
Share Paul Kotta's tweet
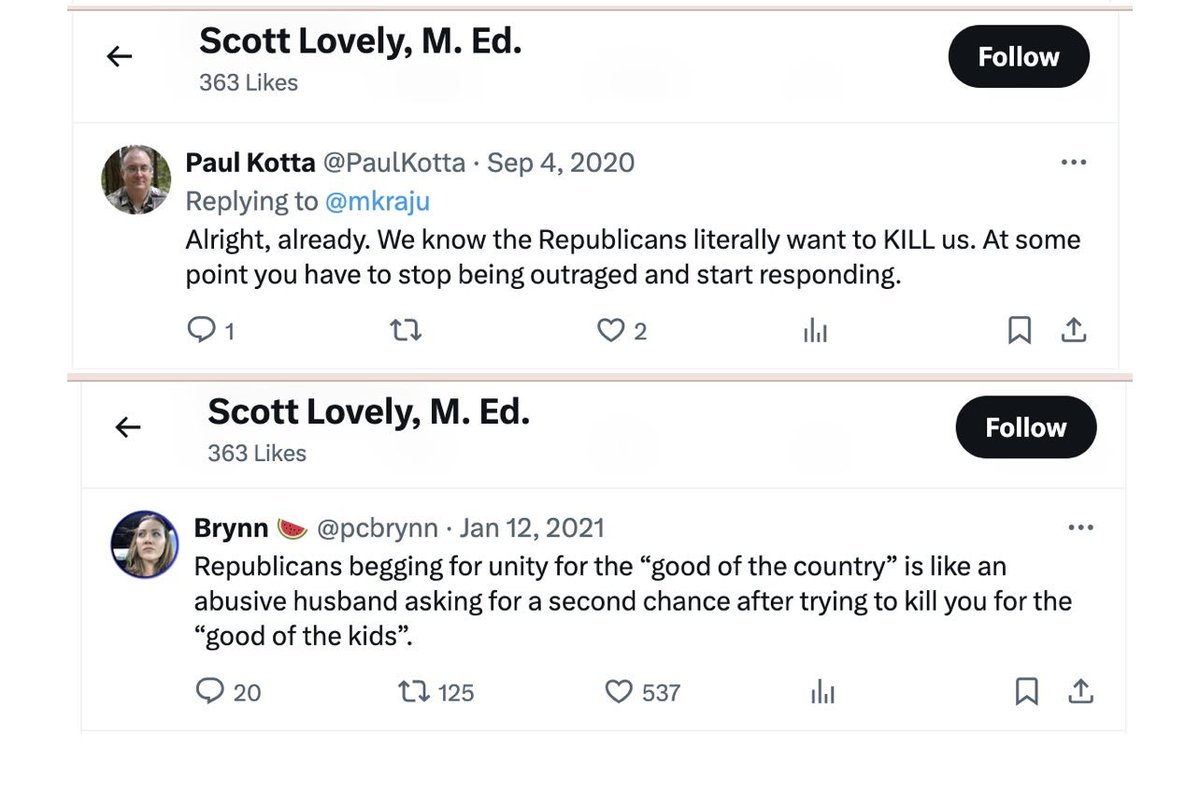(1073, 330)
